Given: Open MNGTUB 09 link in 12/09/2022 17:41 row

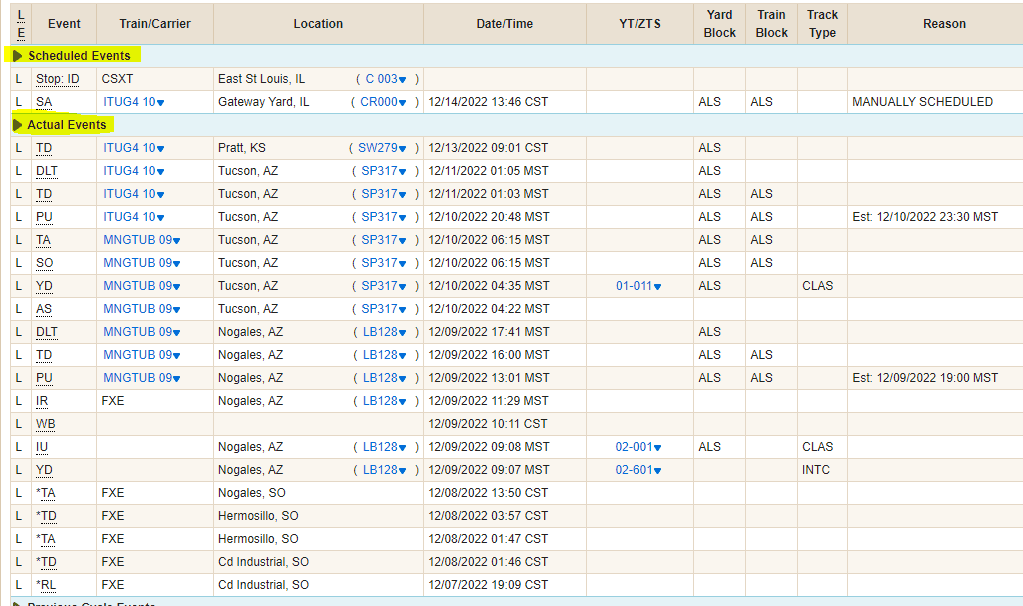Looking at the screenshot, I should coord(142,332).
